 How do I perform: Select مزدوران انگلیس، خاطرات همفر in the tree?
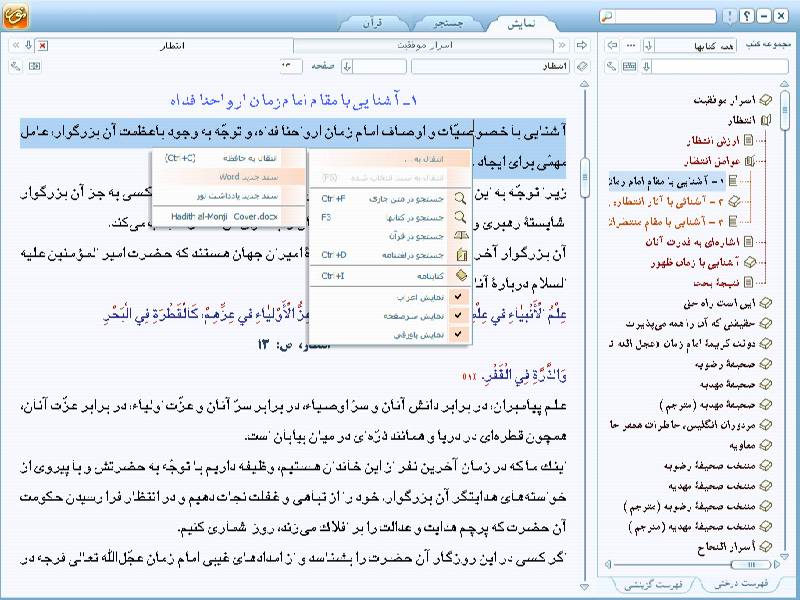tap(683, 424)
